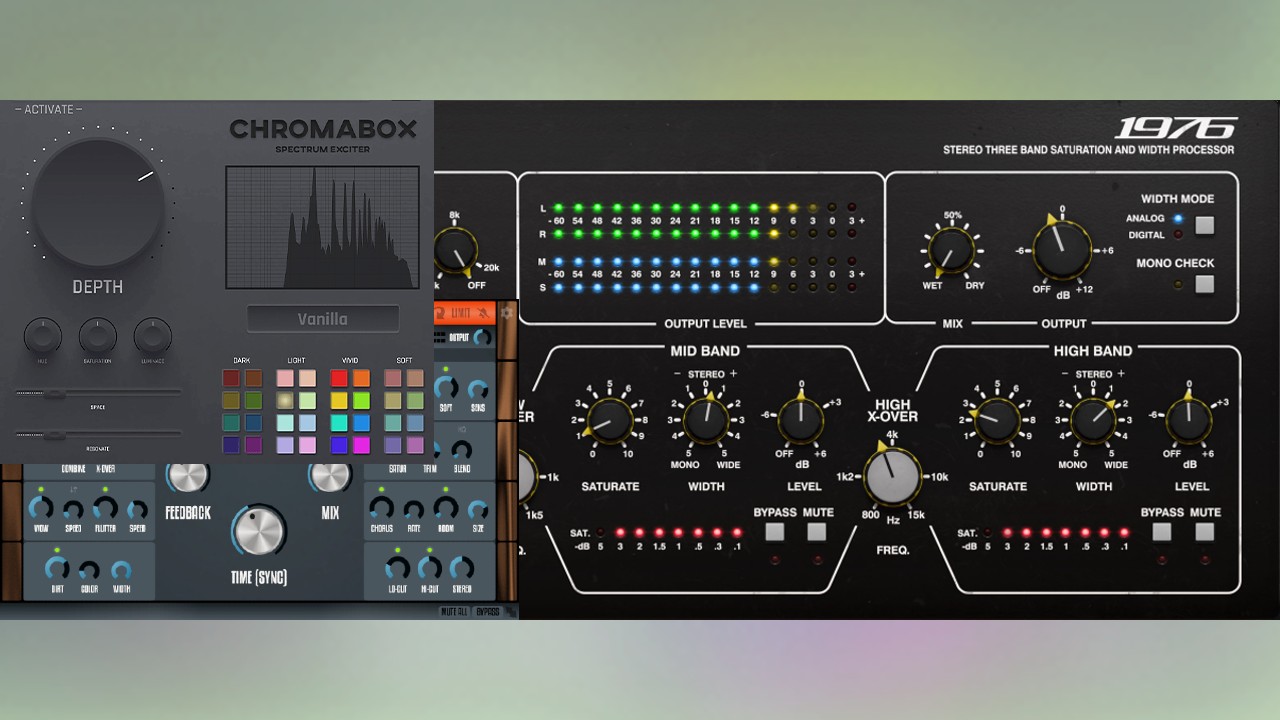
Task: Click the MID BAND SATURATE knob
Action: point(610,420)
